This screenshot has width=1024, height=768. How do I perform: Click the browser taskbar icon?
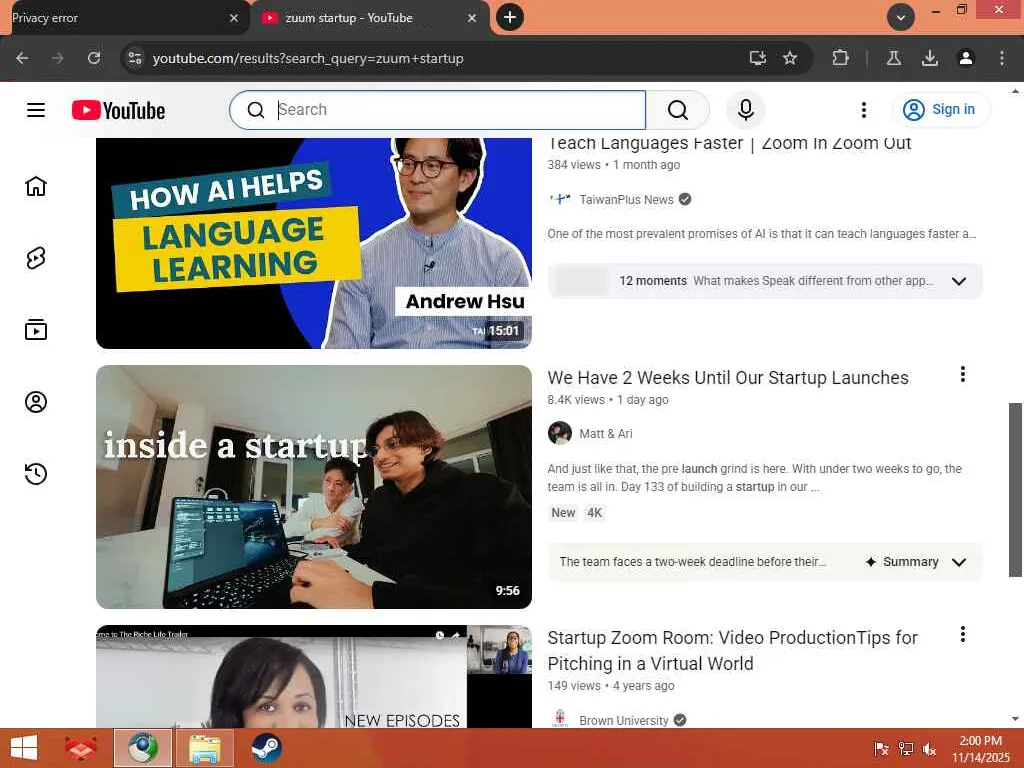click(143, 748)
